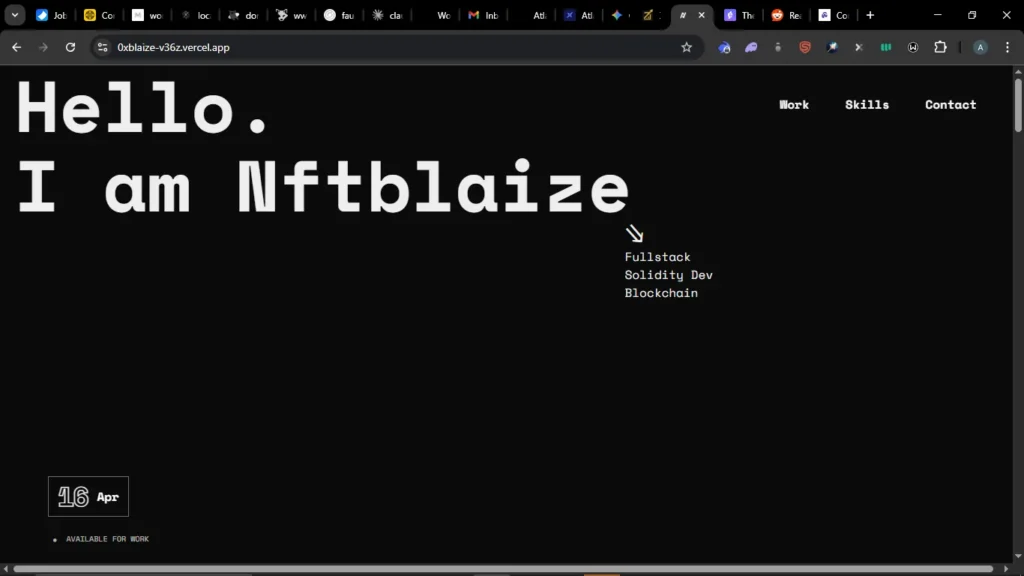Click the green bars extension icon
The image size is (1024, 576).
885,47
